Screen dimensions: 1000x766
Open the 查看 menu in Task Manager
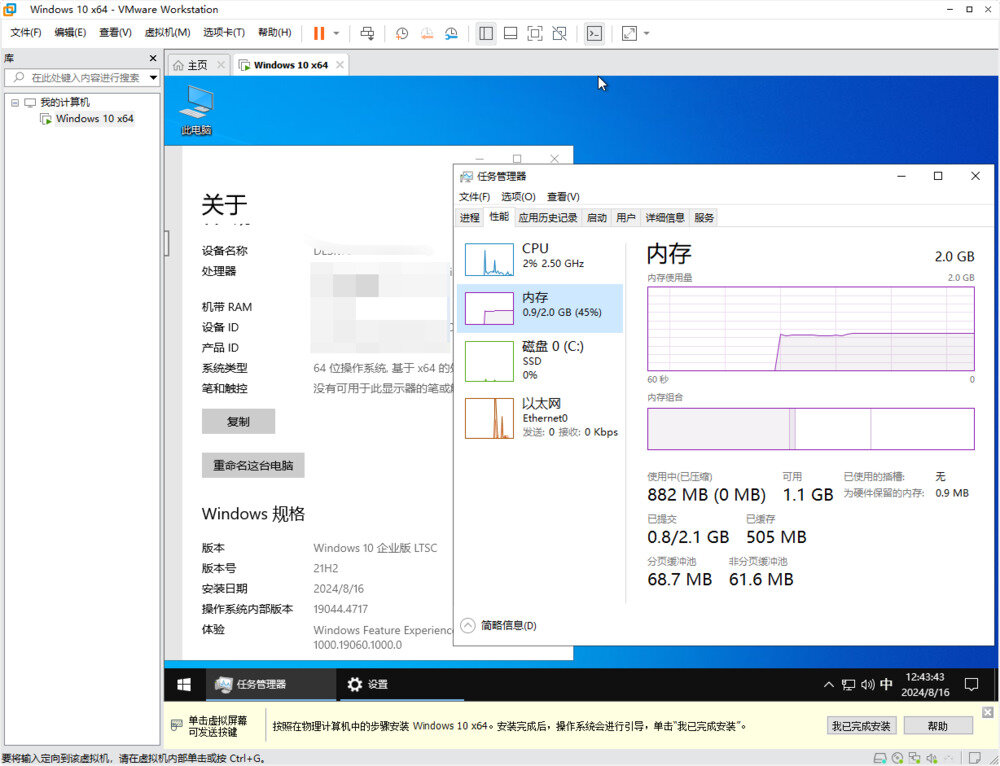(563, 196)
